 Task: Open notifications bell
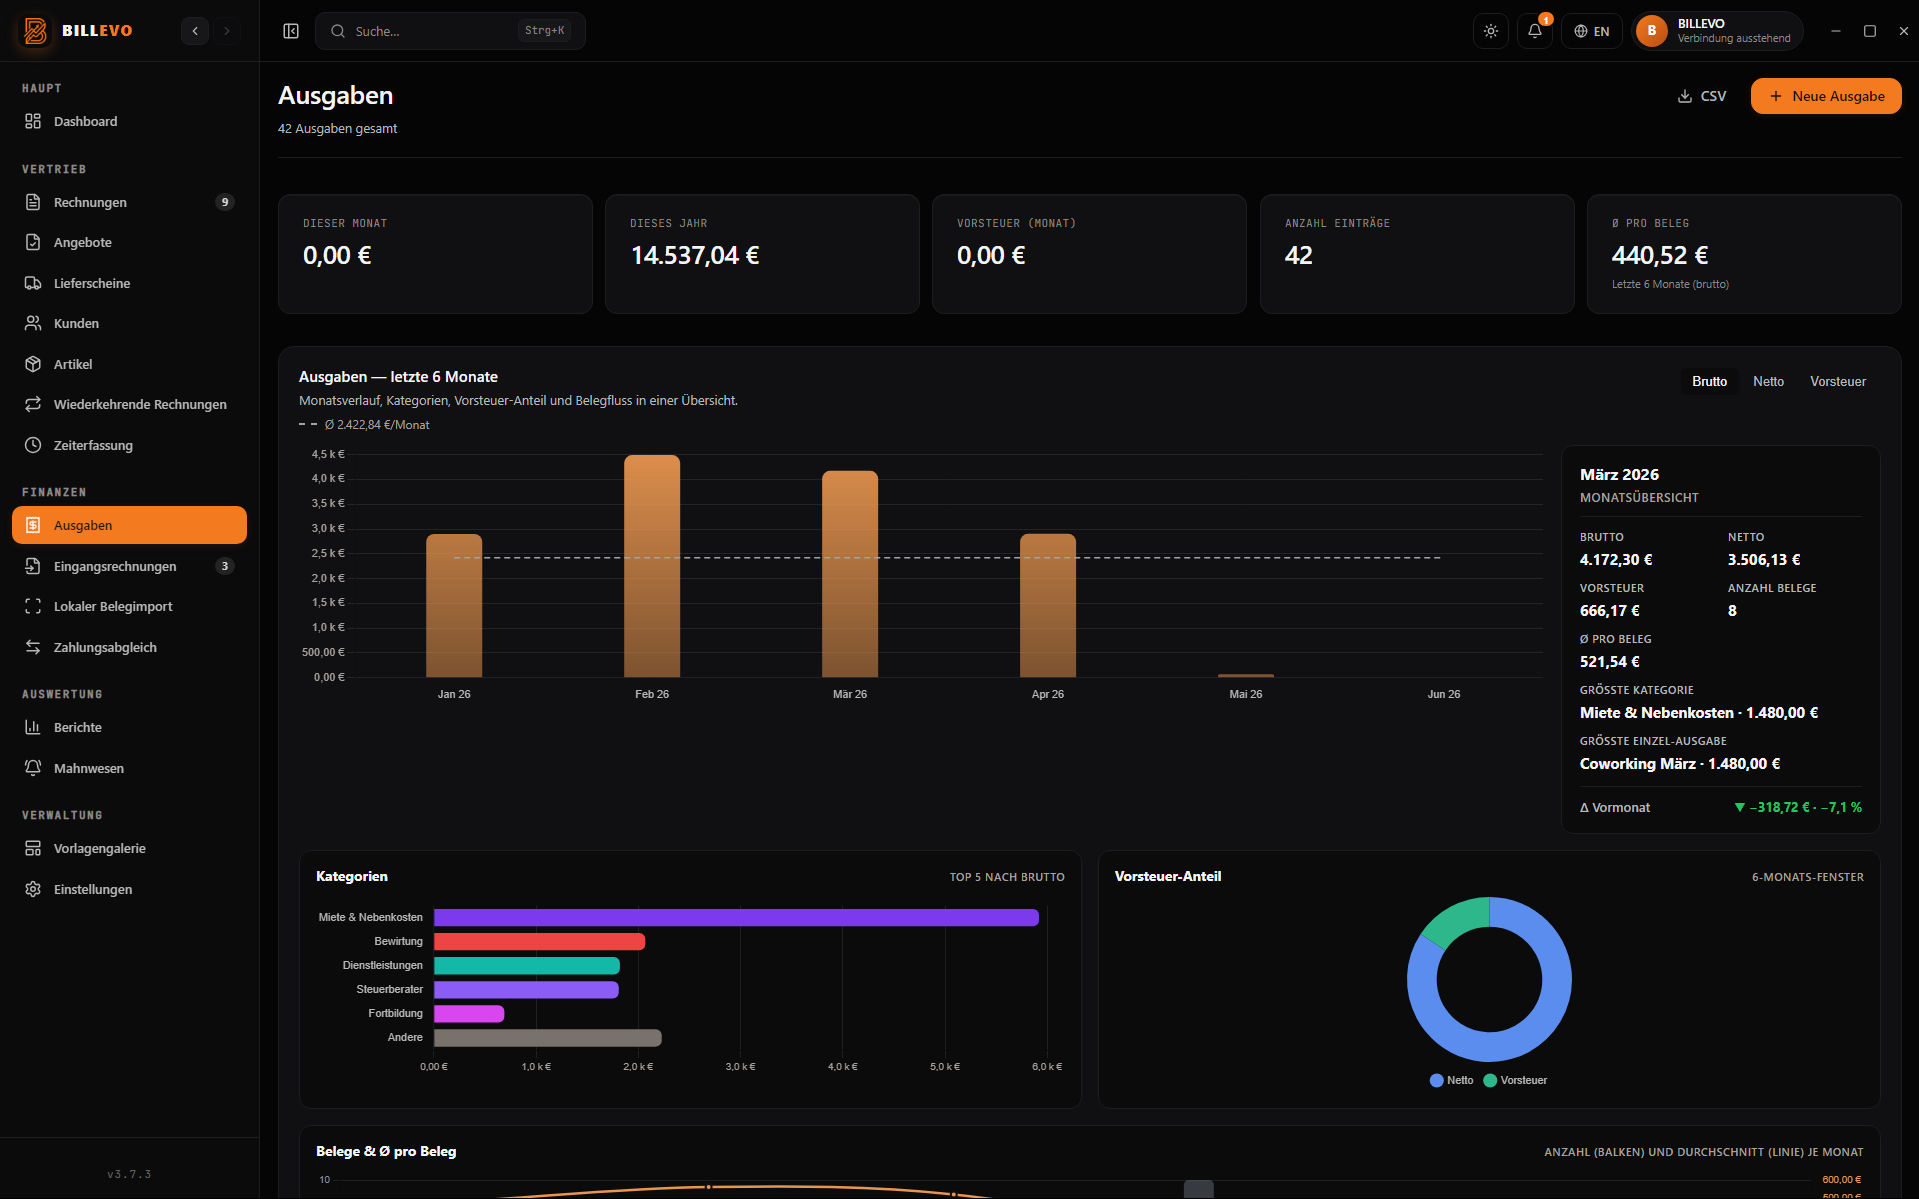click(1535, 31)
